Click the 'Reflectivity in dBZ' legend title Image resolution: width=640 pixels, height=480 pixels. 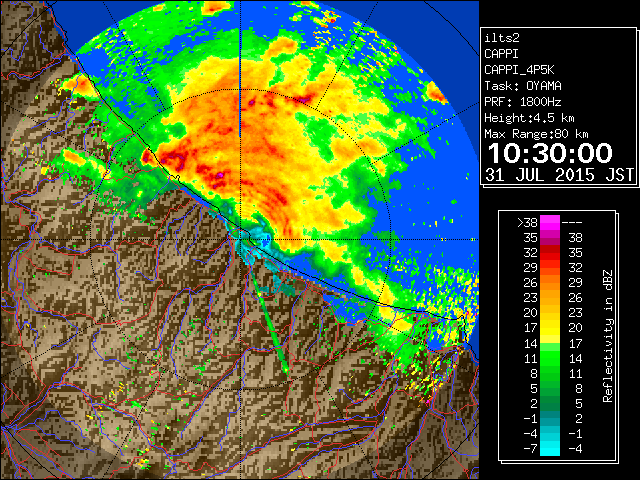(608, 336)
